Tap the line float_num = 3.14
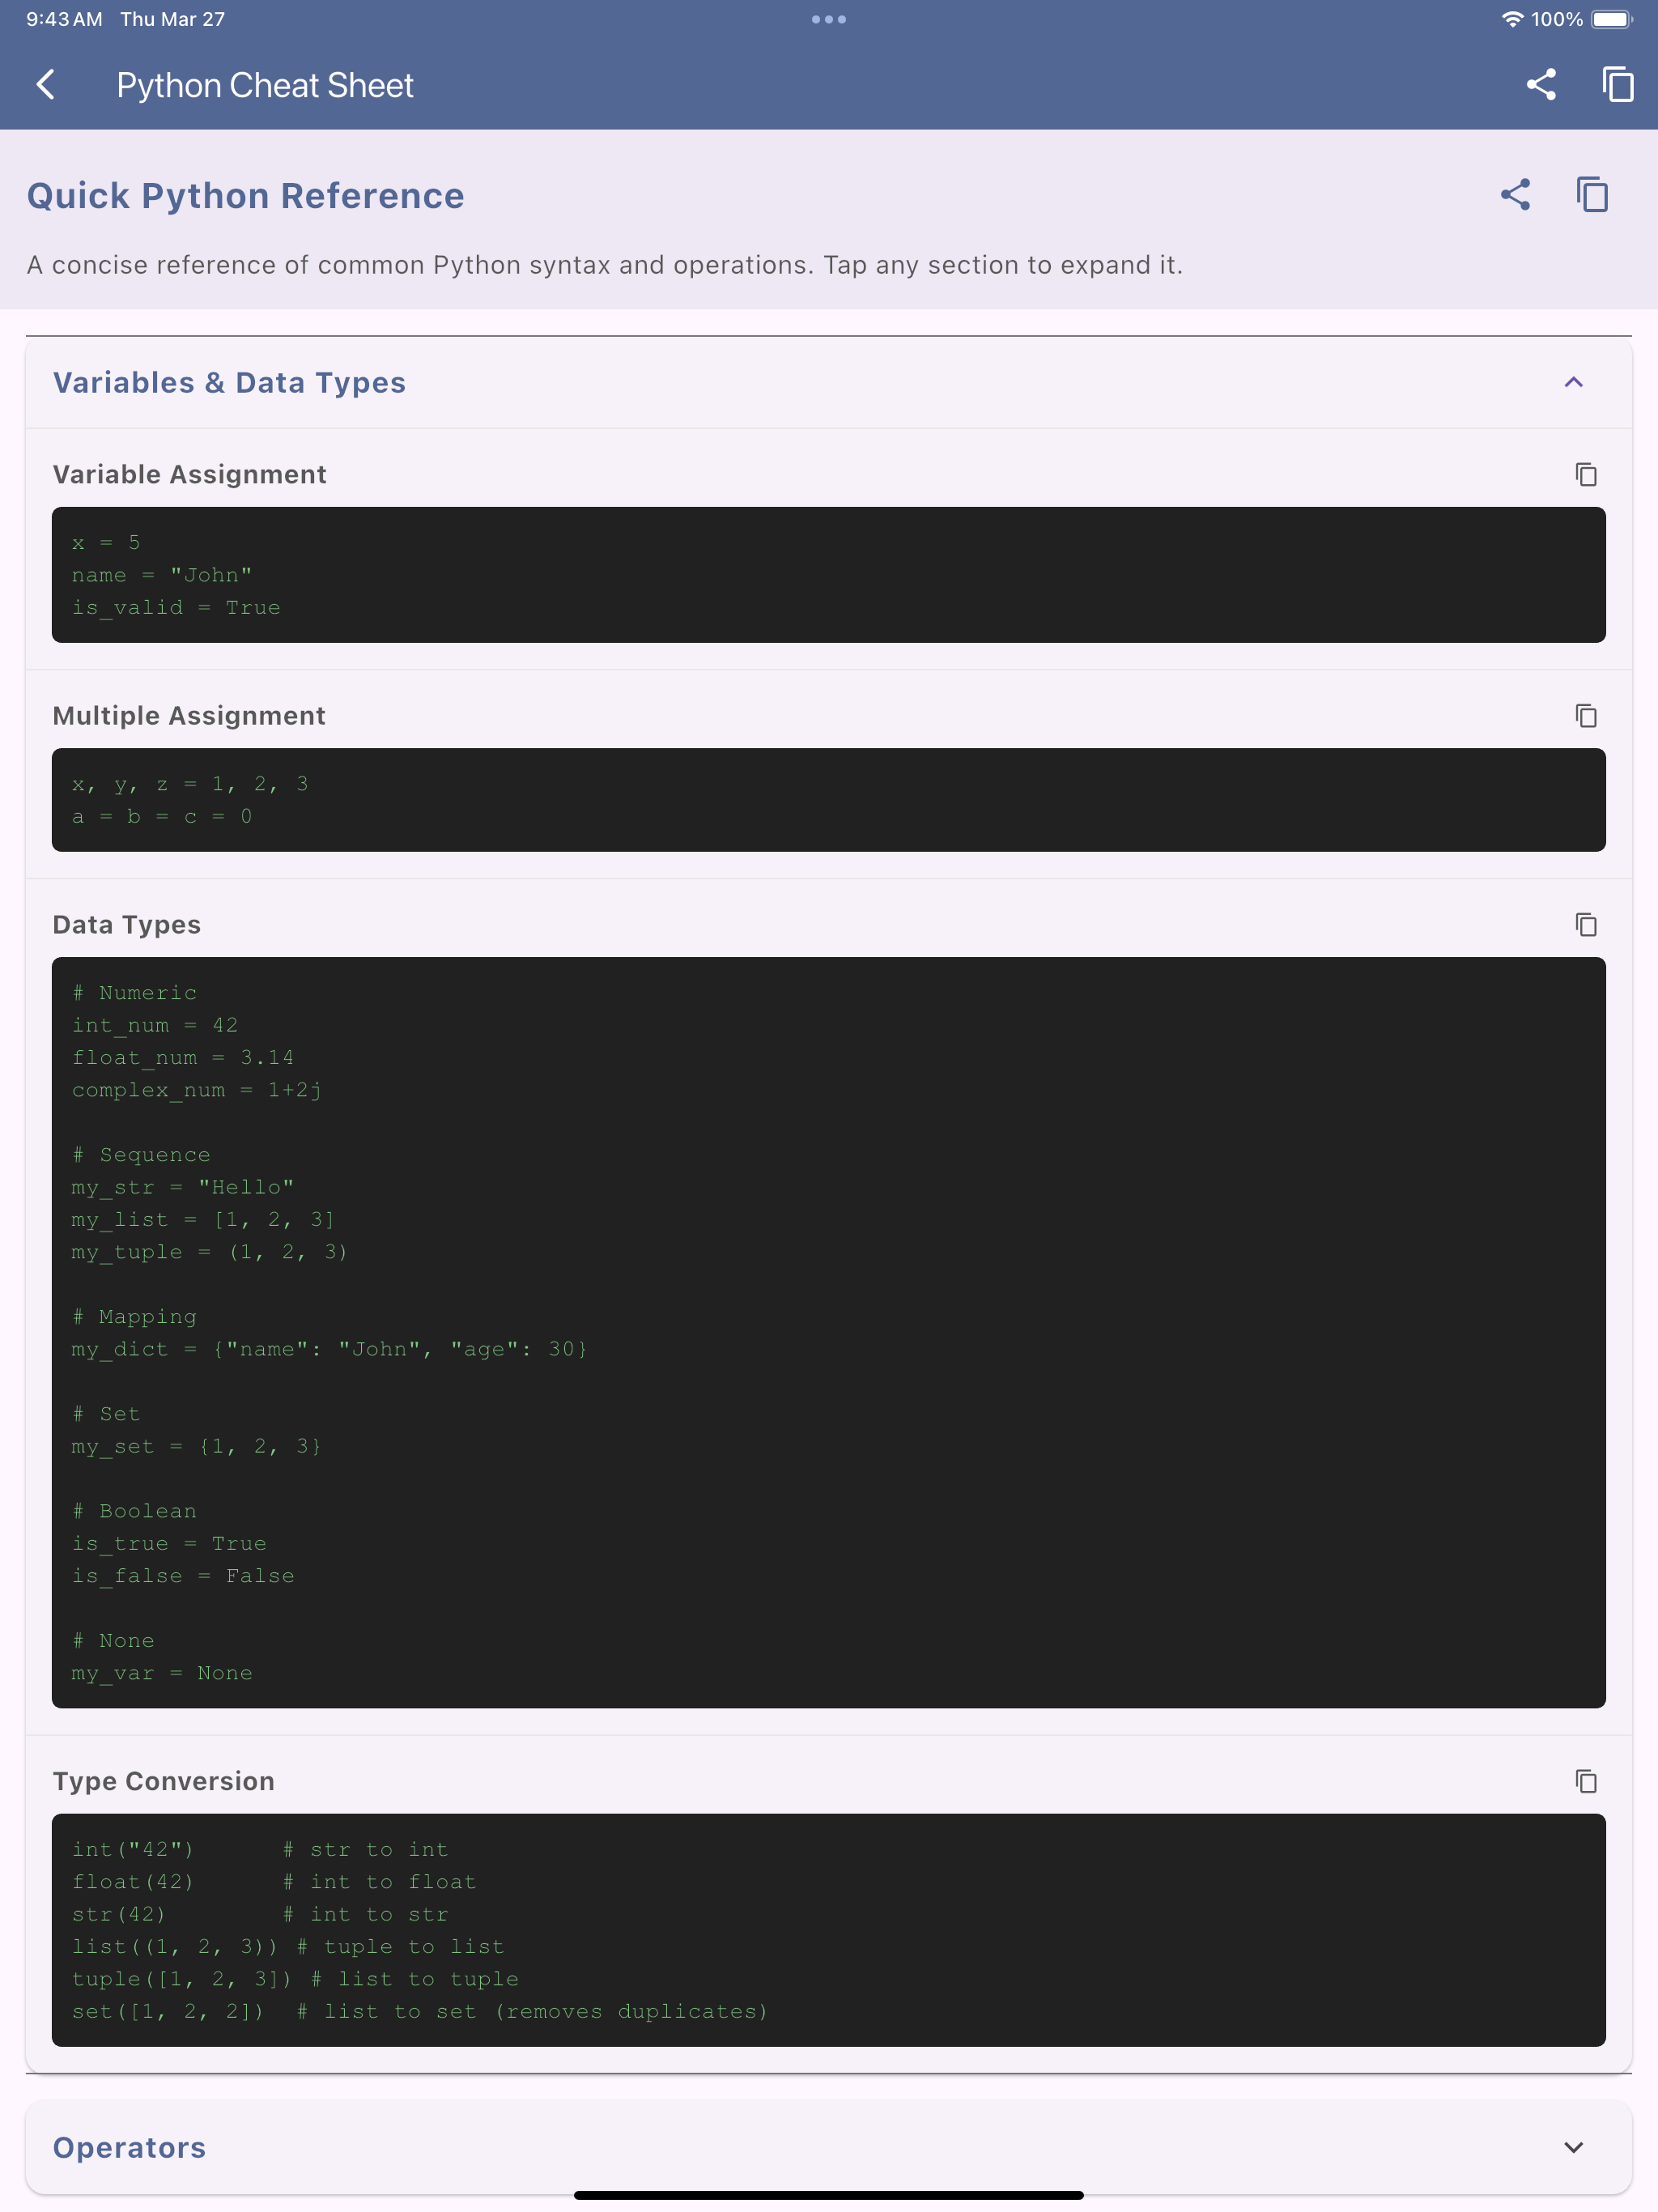1658x2212 pixels. tap(183, 1057)
